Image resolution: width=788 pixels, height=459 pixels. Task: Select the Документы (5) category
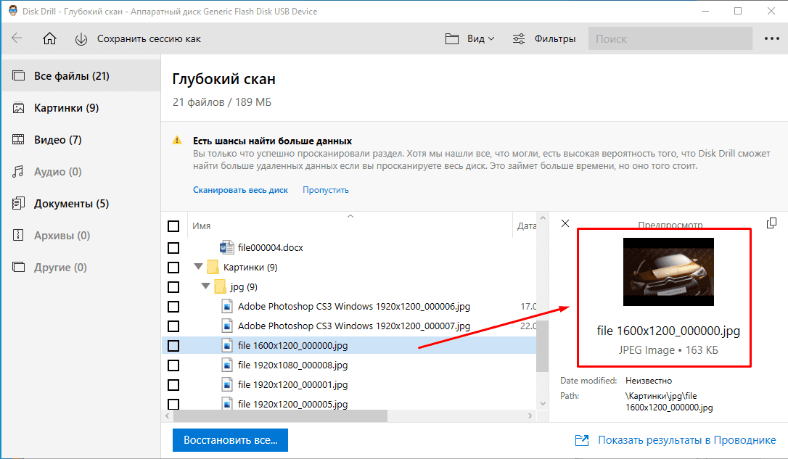click(70, 204)
